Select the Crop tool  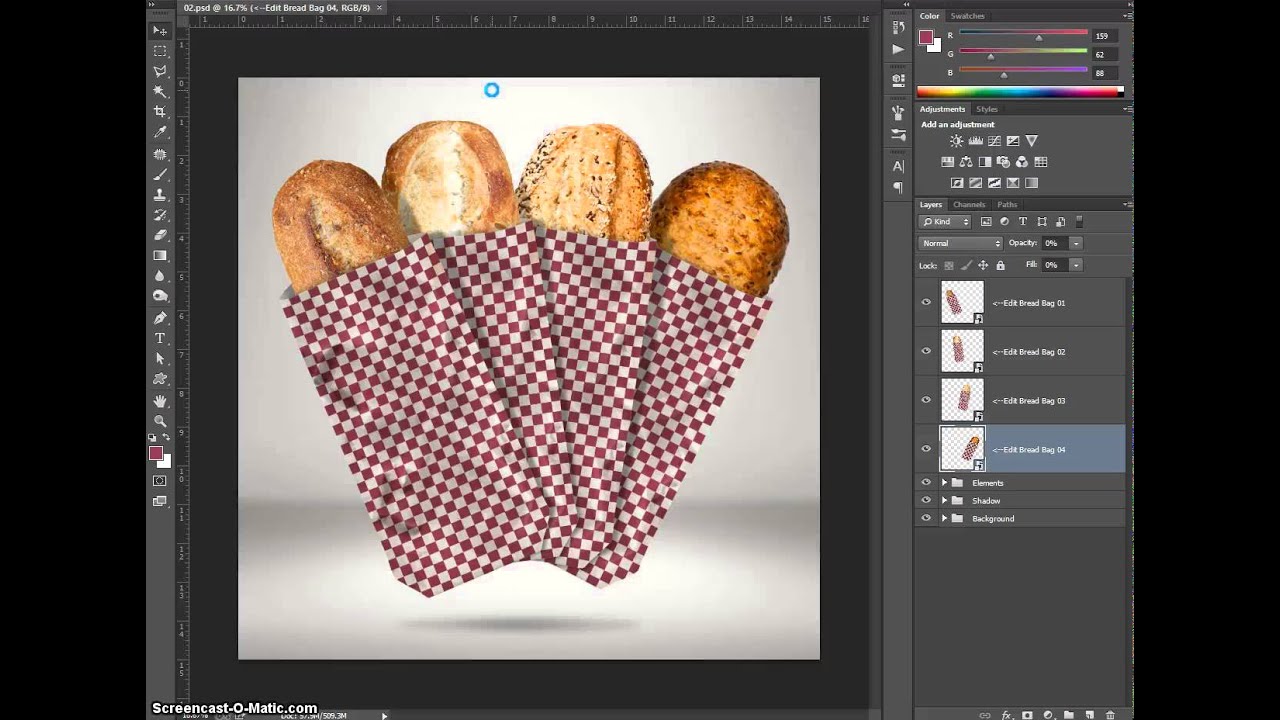(160, 112)
